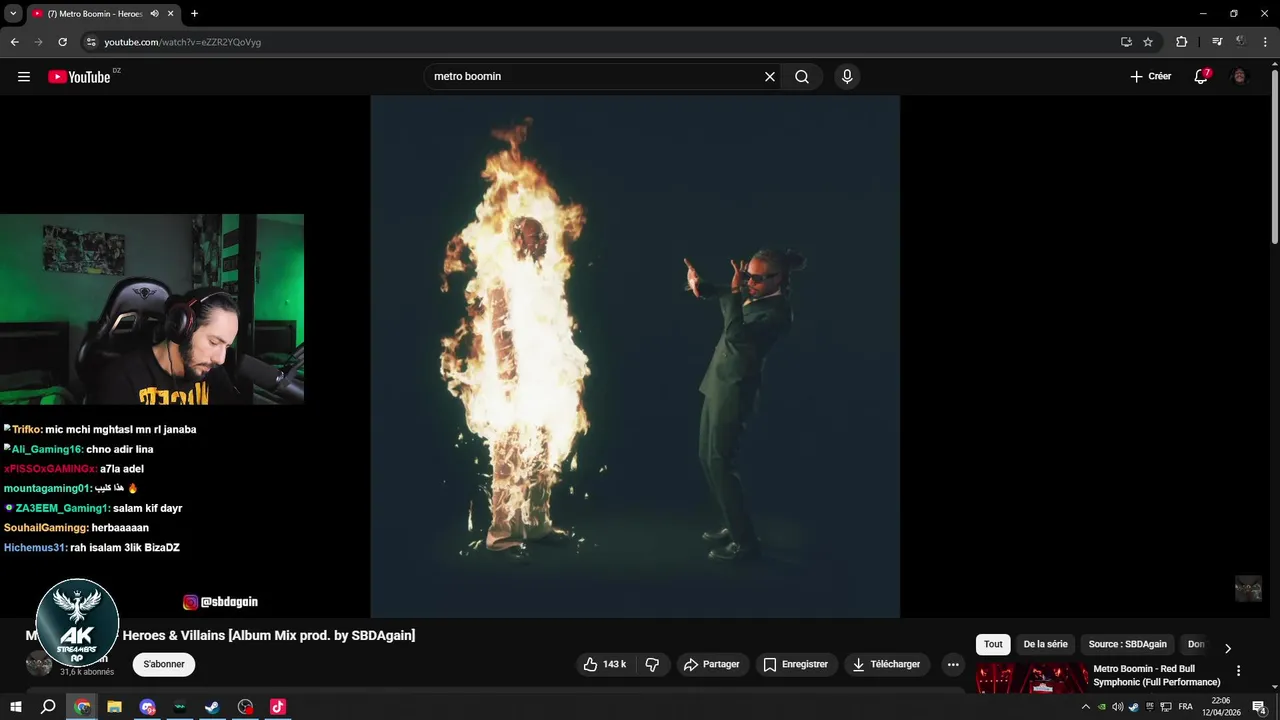The height and width of the screenshot is (720, 1280).
Task: Open options for Red Bull Symphonic video
Action: tap(1238, 671)
